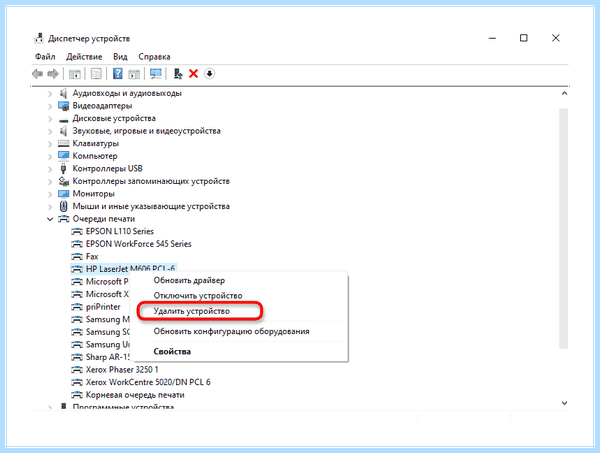The width and height of the screenshot is (600, 453).
Task: Click the mouse icon beside Мыши и иные указывающие устройства
Action: 63,206
